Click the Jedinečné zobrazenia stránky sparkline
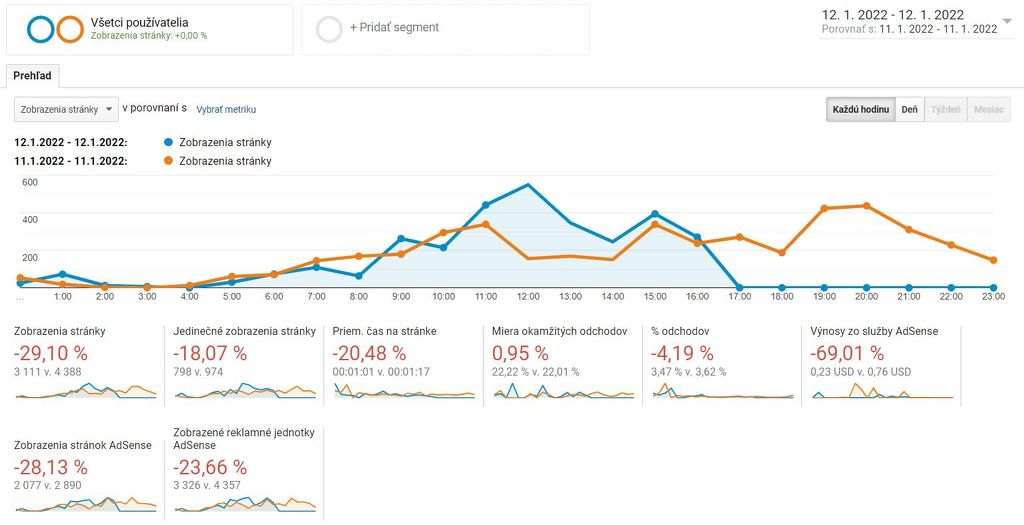Screen dimensions: 1024x525 coord(244,391)
